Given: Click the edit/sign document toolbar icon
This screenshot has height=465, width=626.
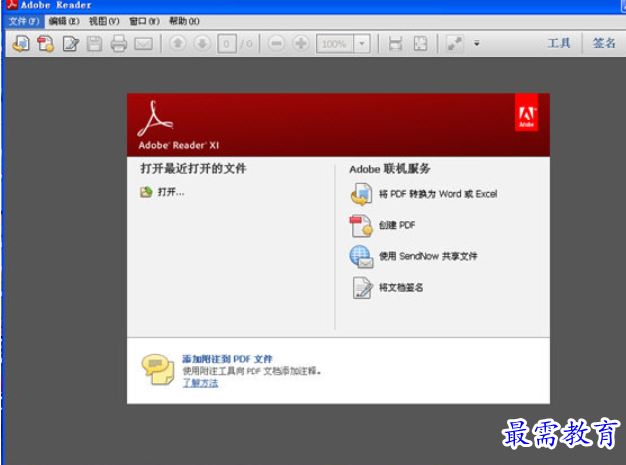Looking at the screenshot, I should (71, 44).
